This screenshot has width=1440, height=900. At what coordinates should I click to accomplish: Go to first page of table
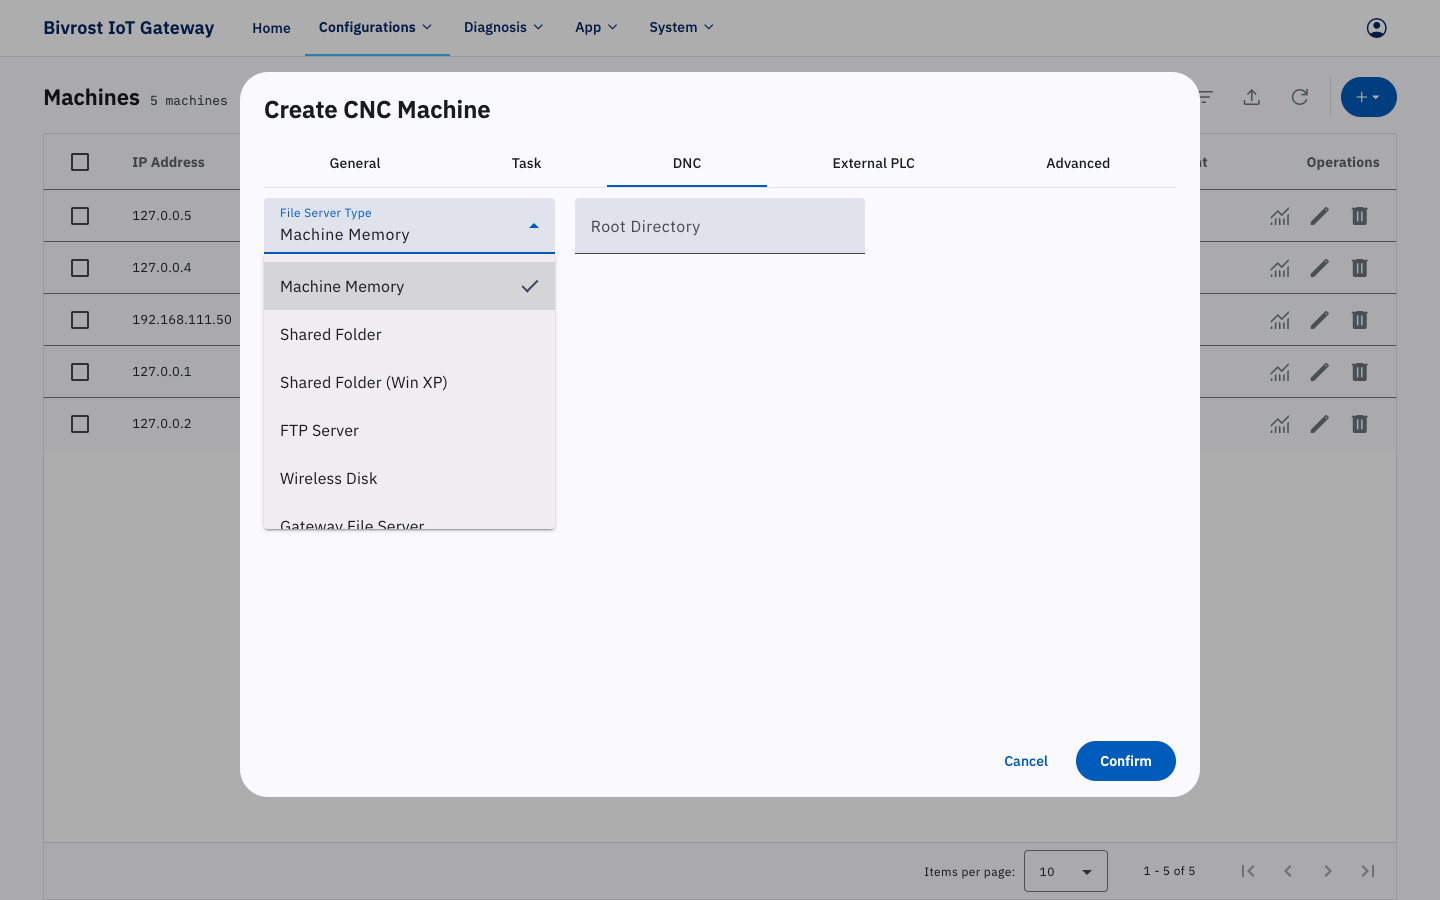tap(1248, 871)
